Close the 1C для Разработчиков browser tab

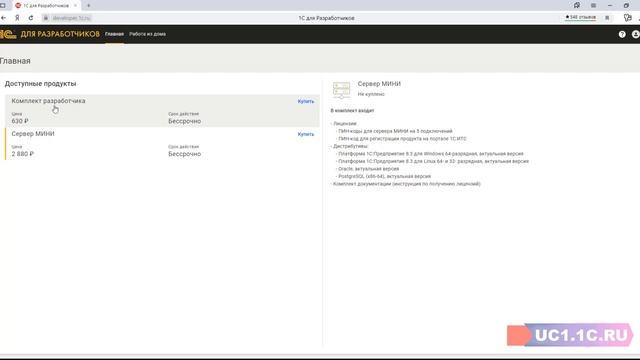click(x=75, y=6)
